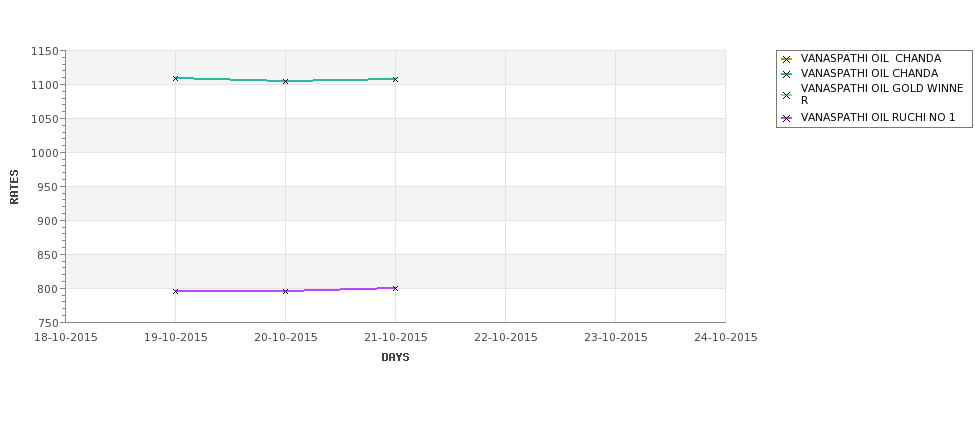Click the purple RUCHI NO 1 legend marker
The height and width of the screenshot is (429, 975).
coord(786,118)
